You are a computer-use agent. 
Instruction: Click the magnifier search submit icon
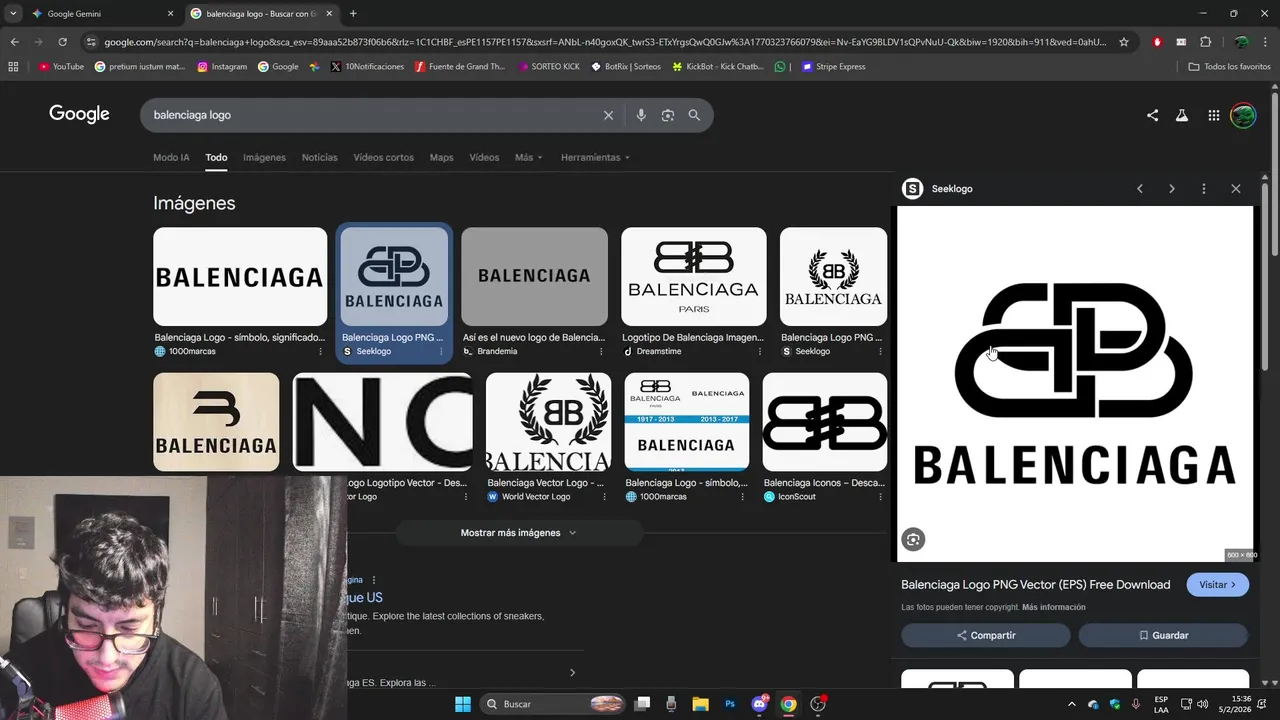pyautogui.click(x=694, y=115)
